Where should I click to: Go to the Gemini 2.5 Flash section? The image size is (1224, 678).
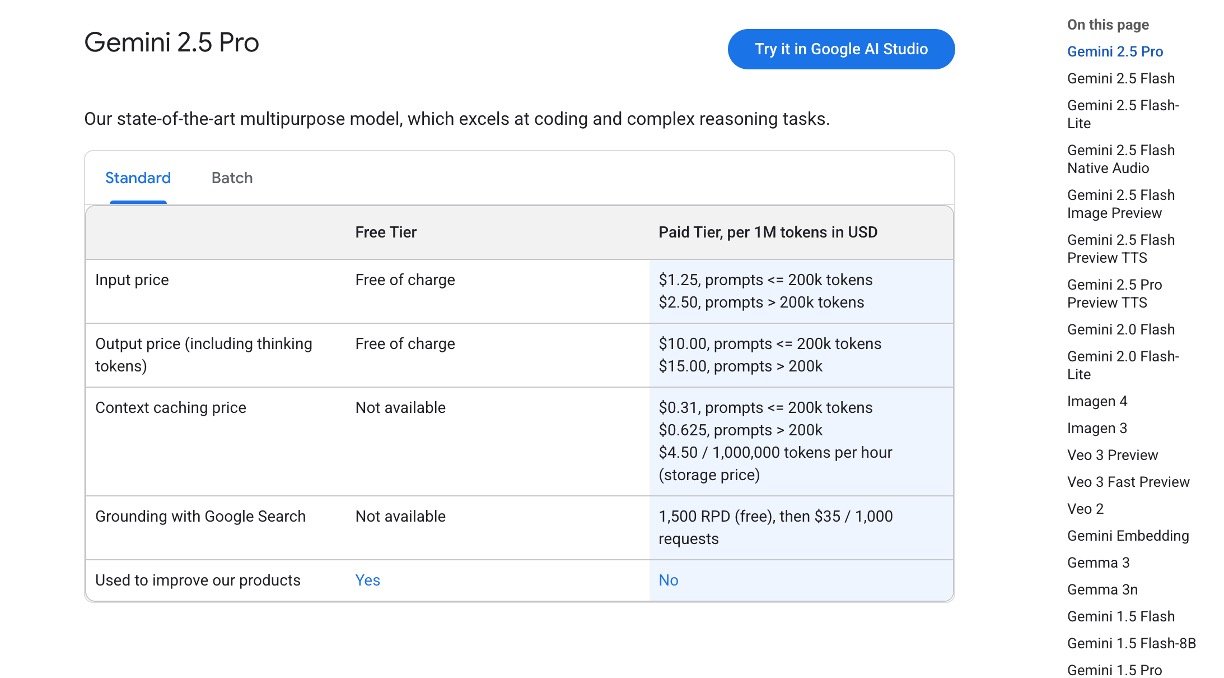coord(1121,79)
